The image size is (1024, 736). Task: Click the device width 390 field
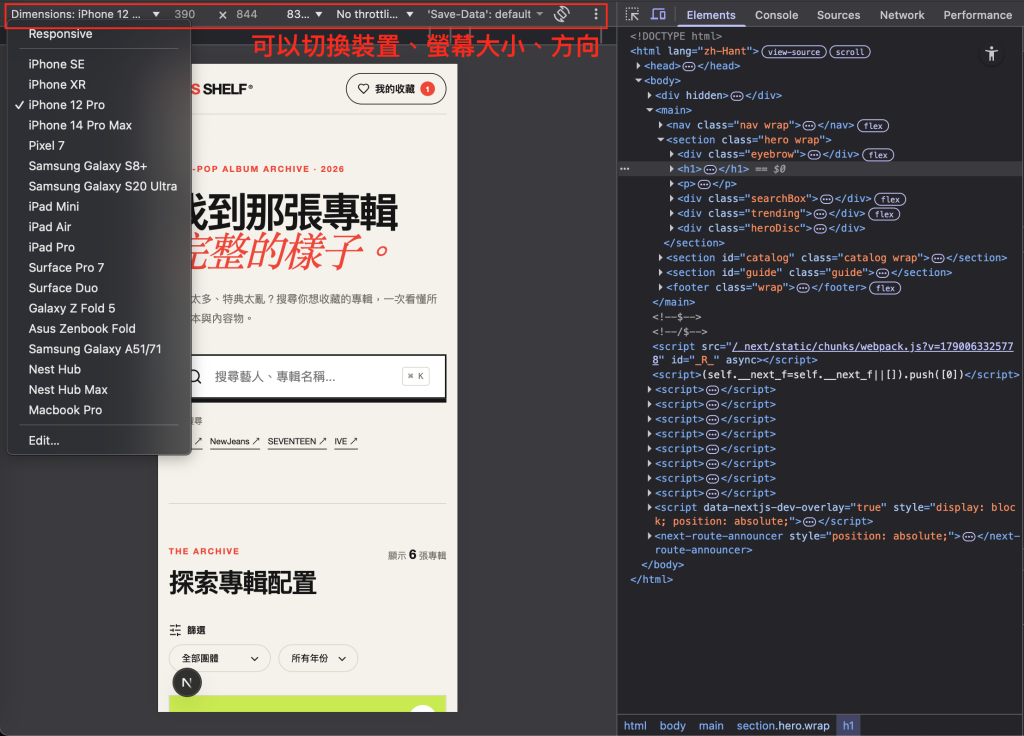coord(185,14)
